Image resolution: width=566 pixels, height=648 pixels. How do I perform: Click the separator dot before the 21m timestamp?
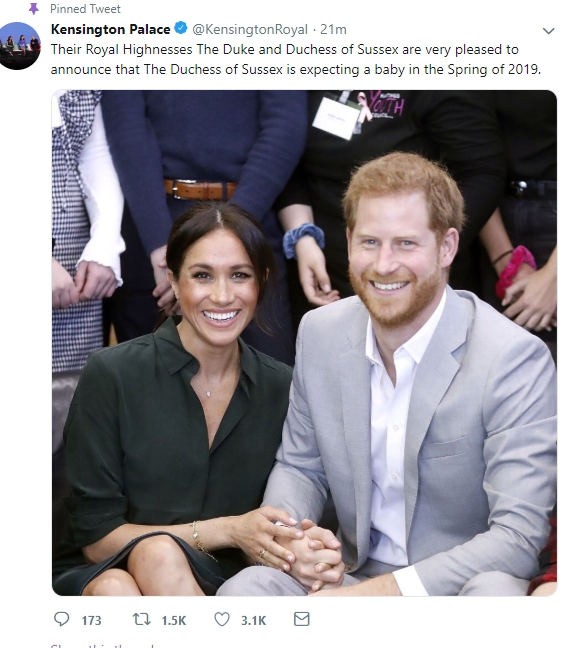point(314,30)
